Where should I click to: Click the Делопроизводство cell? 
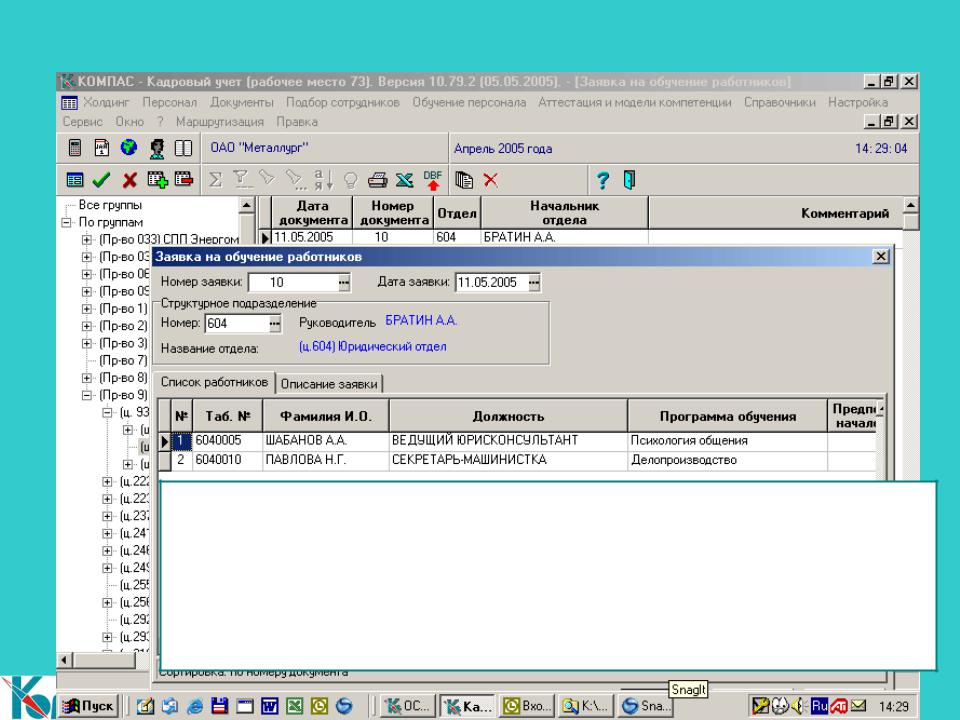tap(727, 460)
